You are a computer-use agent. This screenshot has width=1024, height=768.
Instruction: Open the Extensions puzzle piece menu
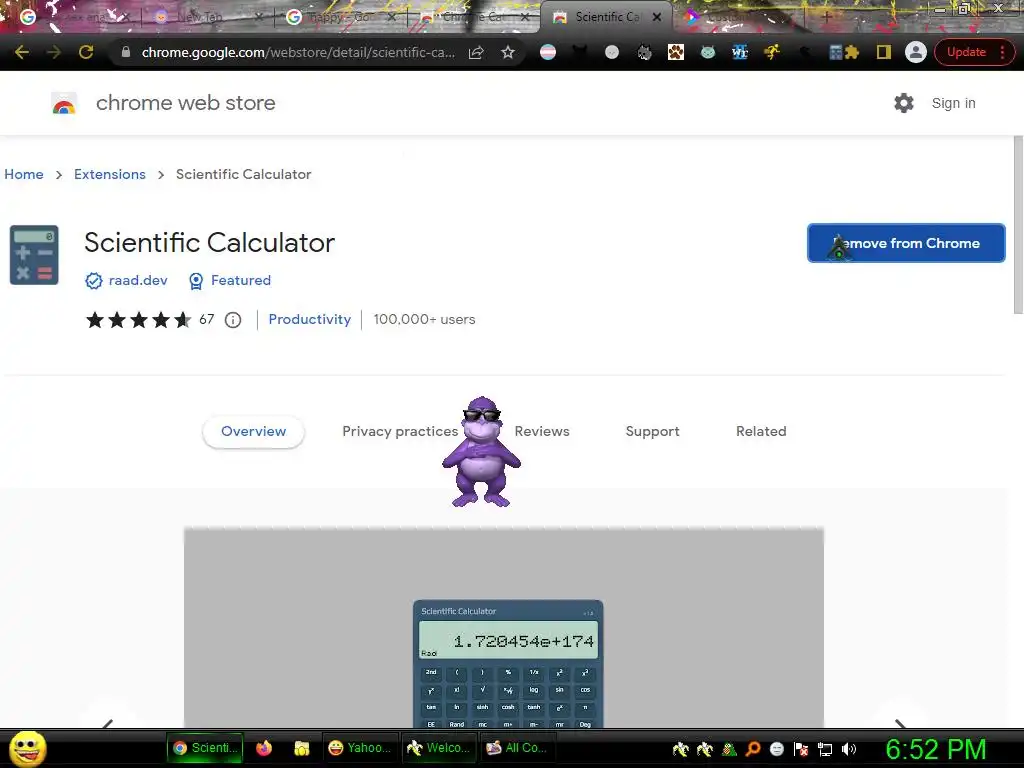(852, 52)
